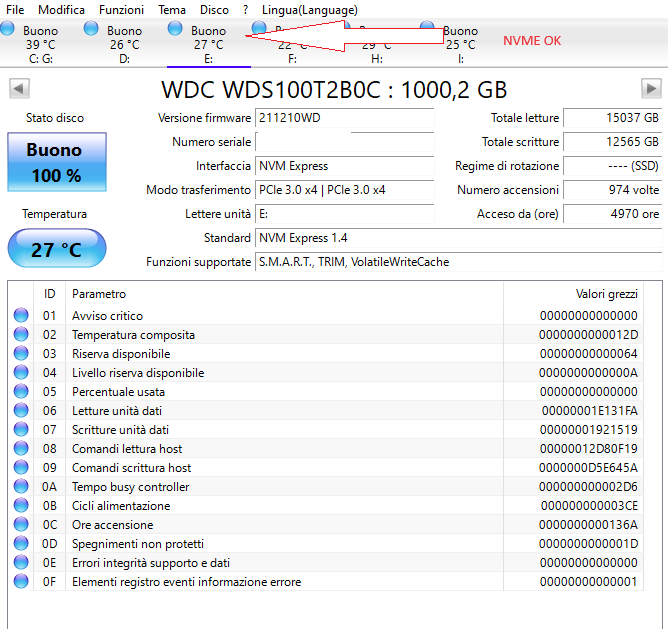Click status orb of E: disk
668x629 pixels.
[x=175, y=29]
